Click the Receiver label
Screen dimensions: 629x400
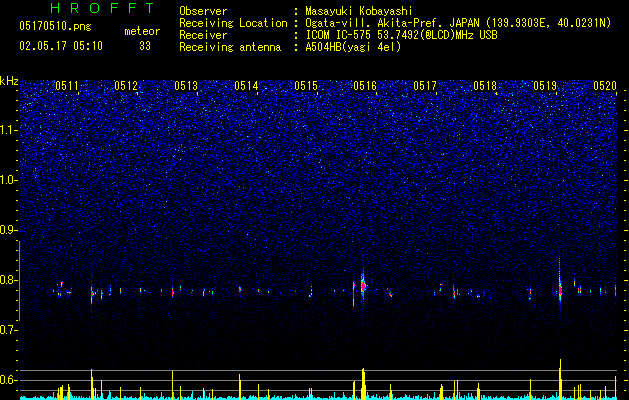pyautogui.click(x=203, y=35)
